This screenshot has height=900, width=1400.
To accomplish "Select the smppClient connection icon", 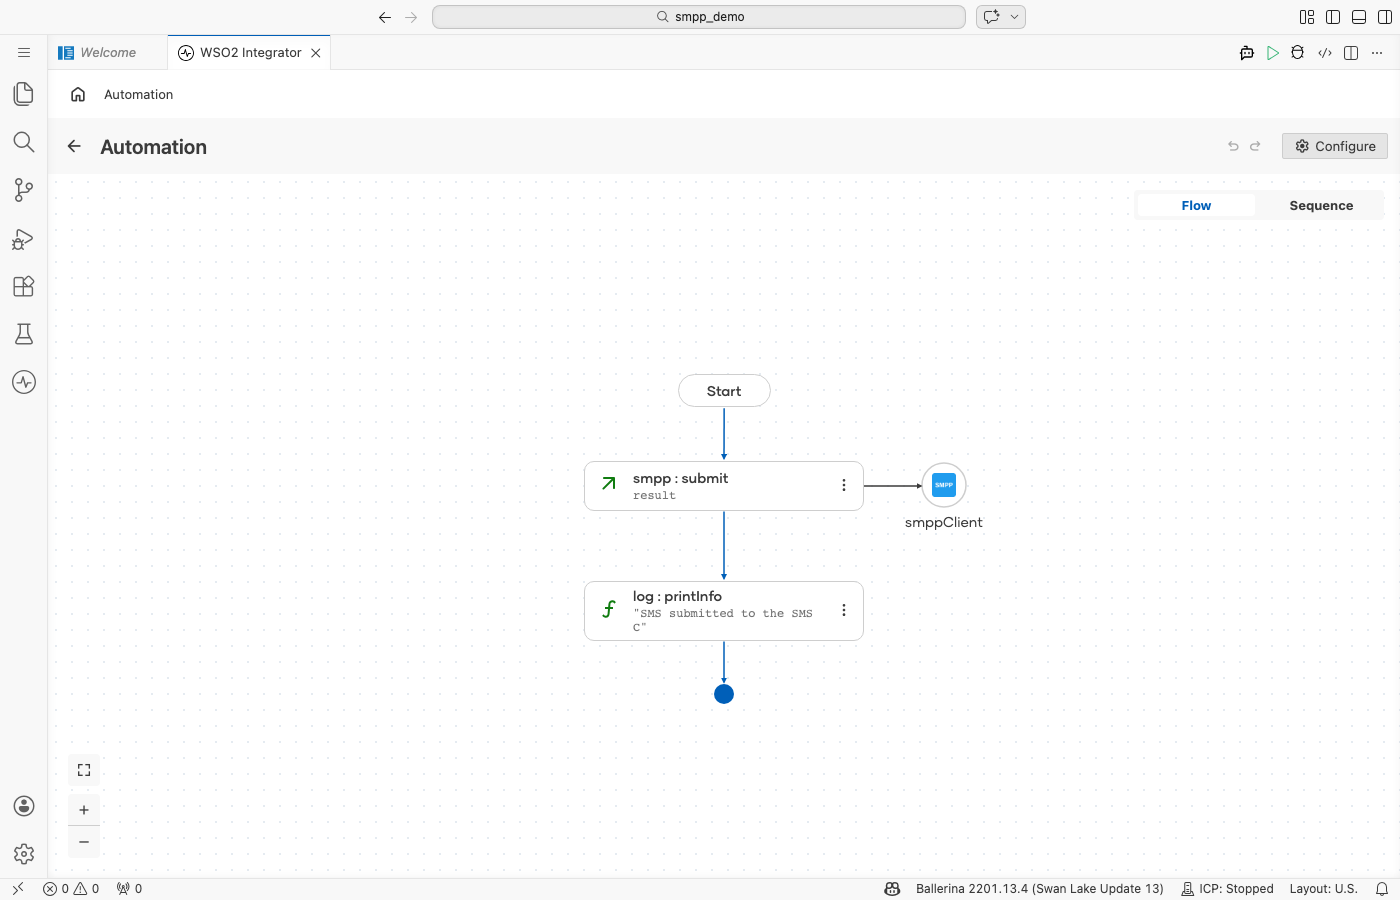I will (x=944, y=485).
